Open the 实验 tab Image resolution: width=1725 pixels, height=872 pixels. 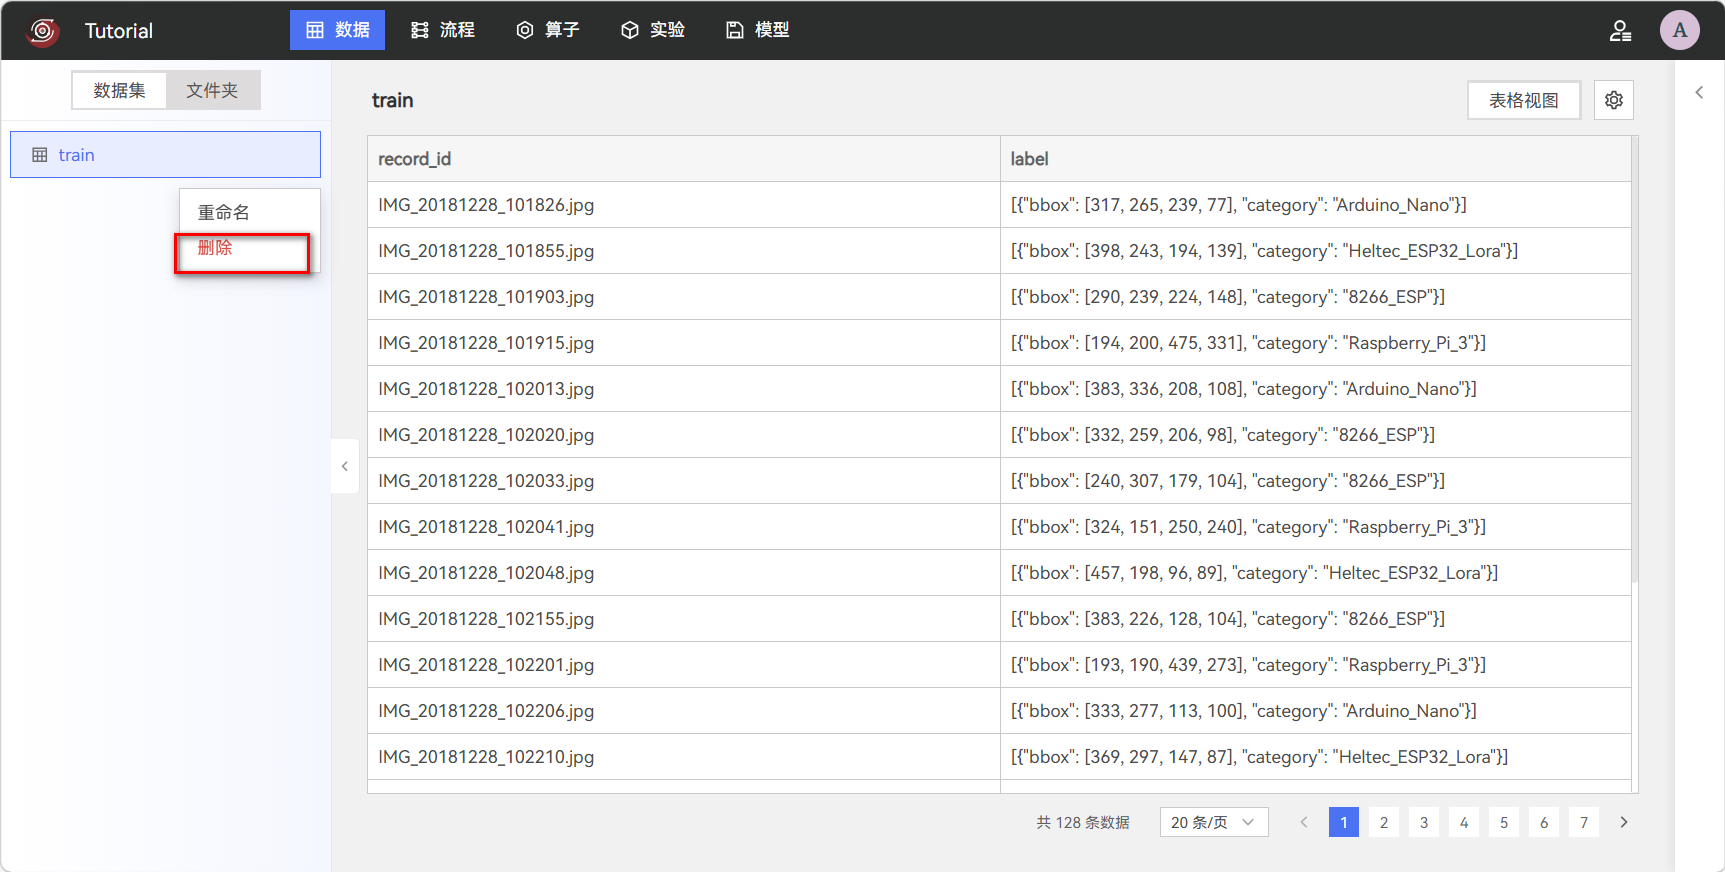(653, 30)
